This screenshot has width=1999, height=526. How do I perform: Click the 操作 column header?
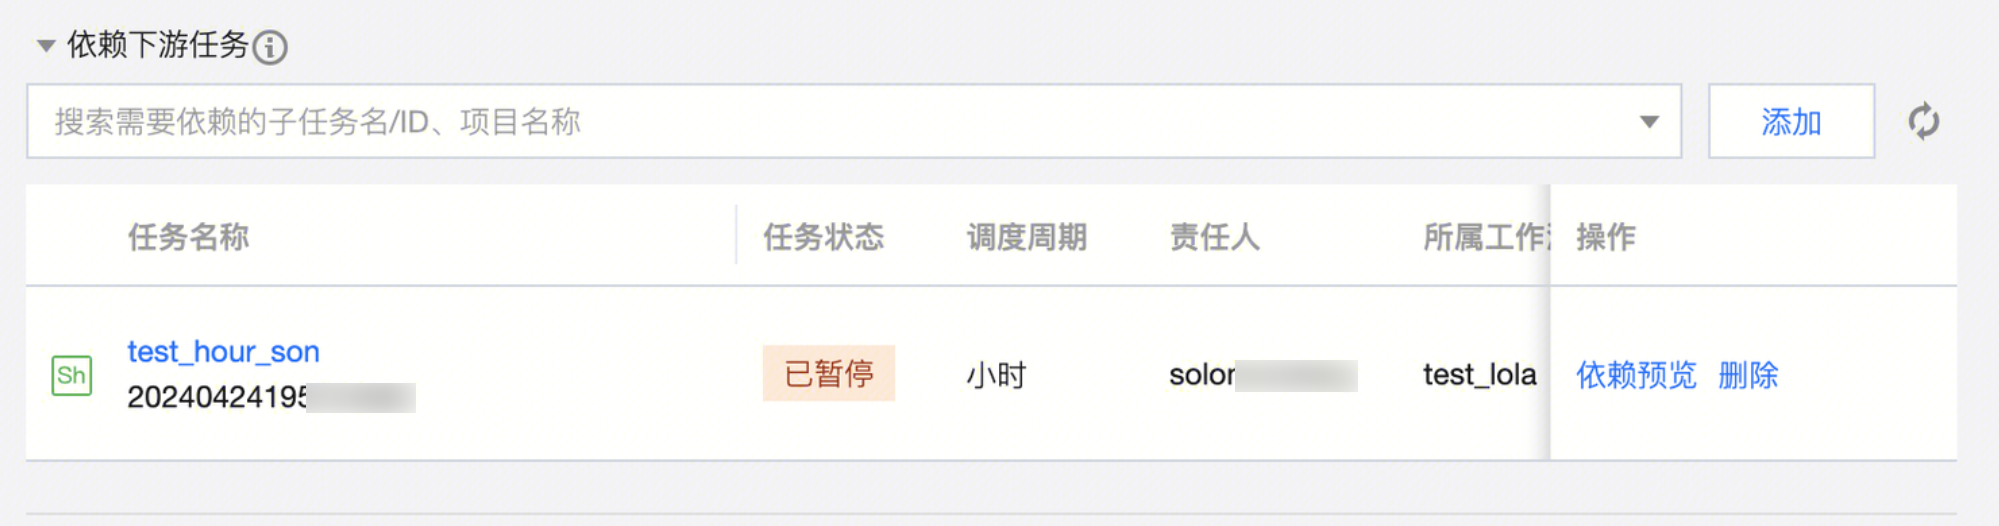tap(1606, 237)
